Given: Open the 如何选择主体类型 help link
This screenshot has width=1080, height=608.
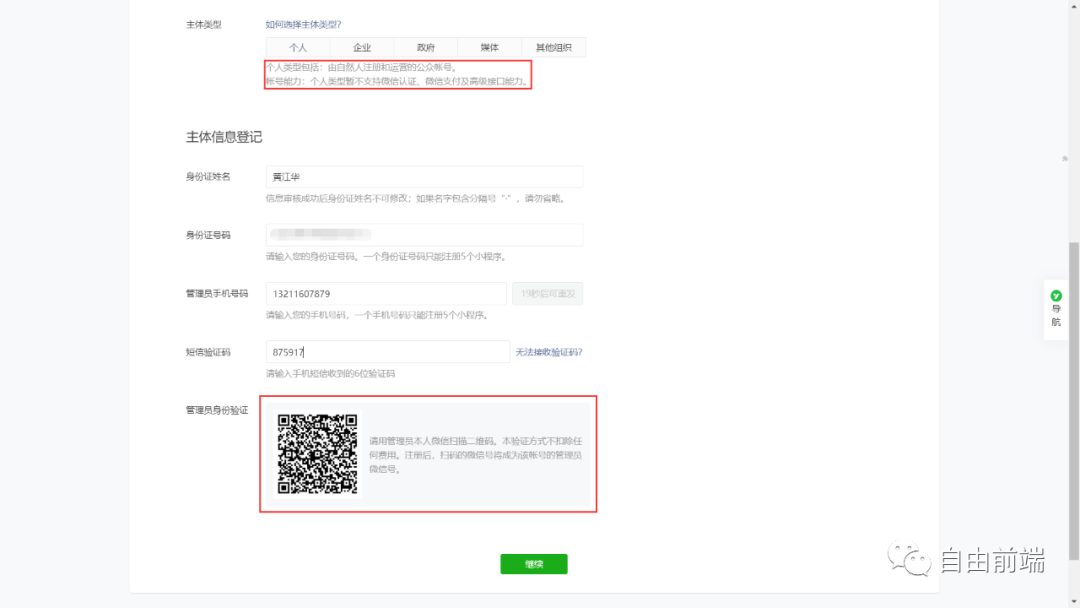Looking at the screenshot, I should tap(302, 24).
